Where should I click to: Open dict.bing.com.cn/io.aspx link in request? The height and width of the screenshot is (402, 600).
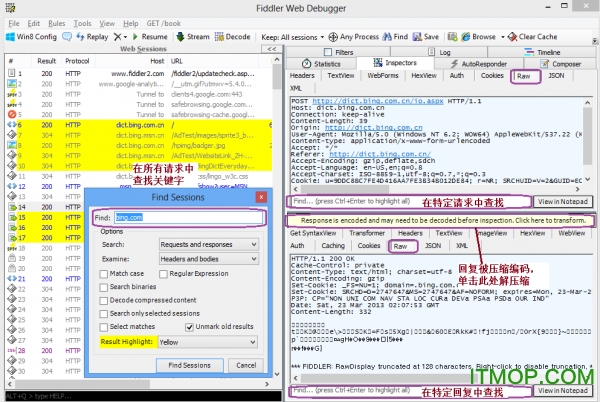378,101
